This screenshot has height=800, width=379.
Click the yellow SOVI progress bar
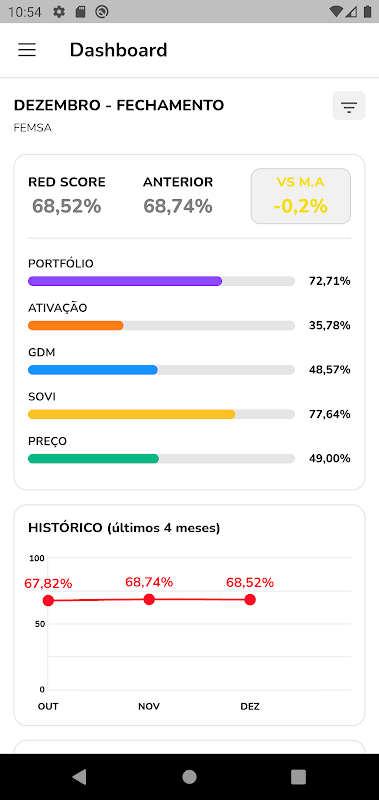[161, 414]
